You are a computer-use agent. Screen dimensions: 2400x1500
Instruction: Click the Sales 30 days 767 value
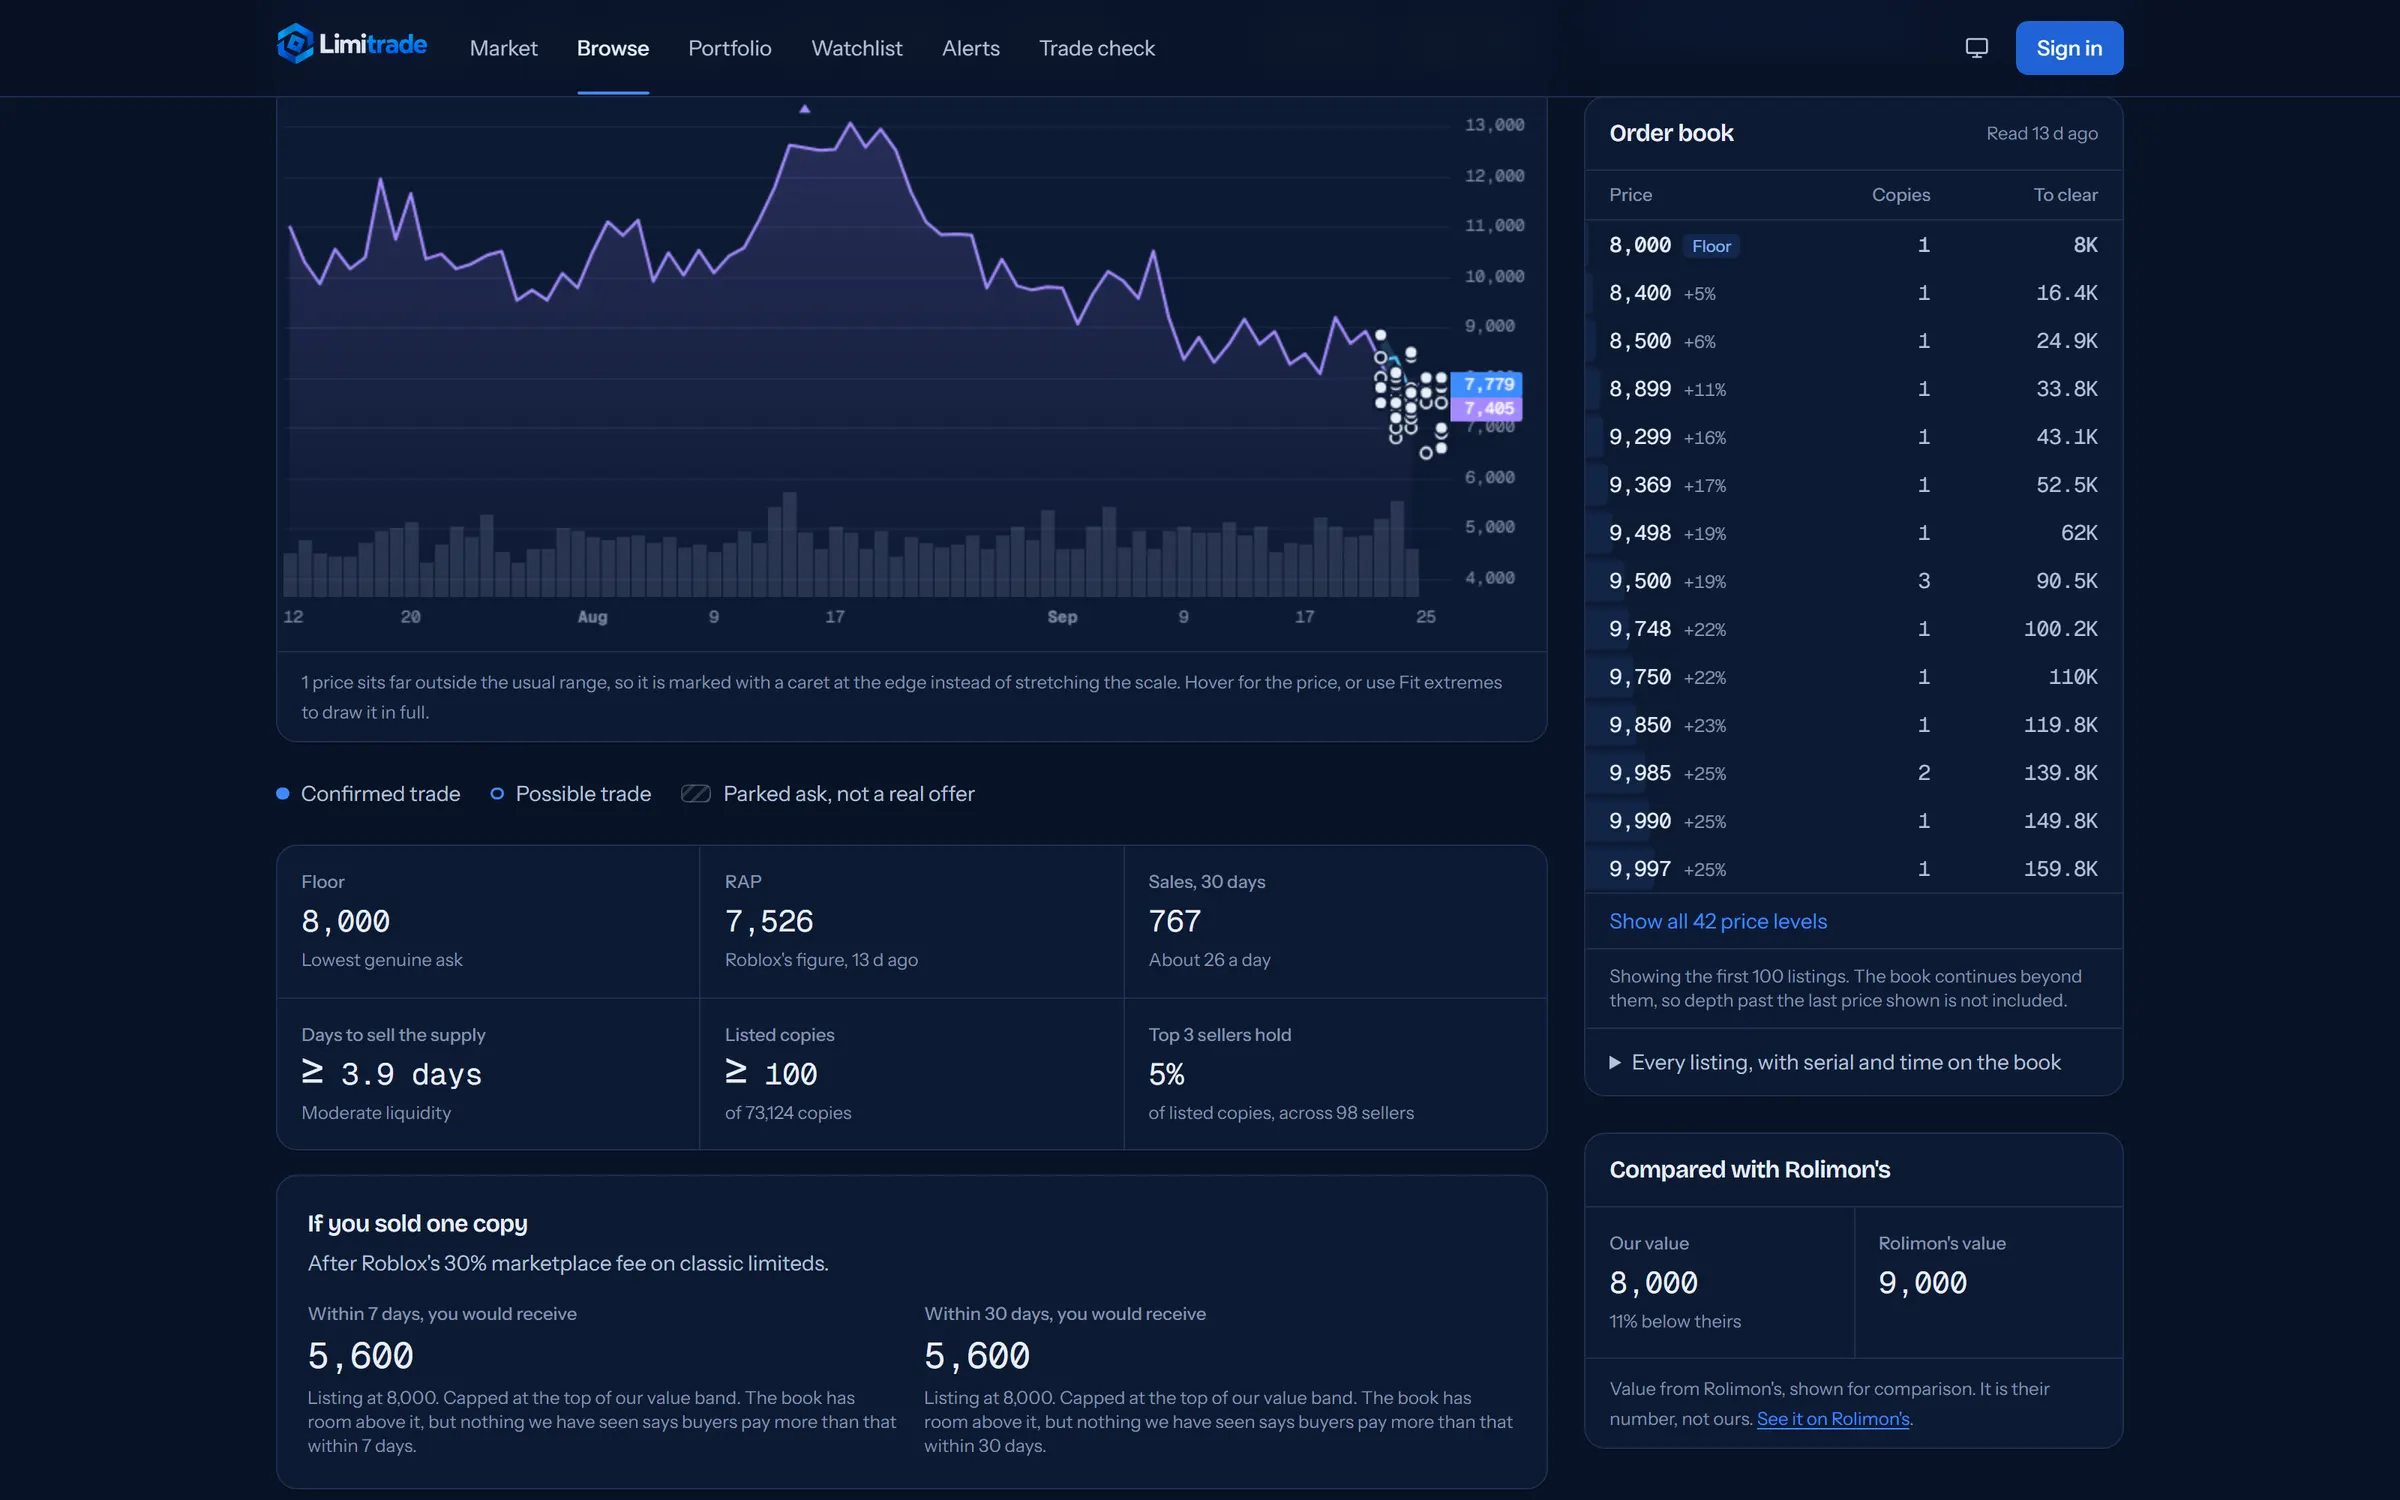(1175, 921)
